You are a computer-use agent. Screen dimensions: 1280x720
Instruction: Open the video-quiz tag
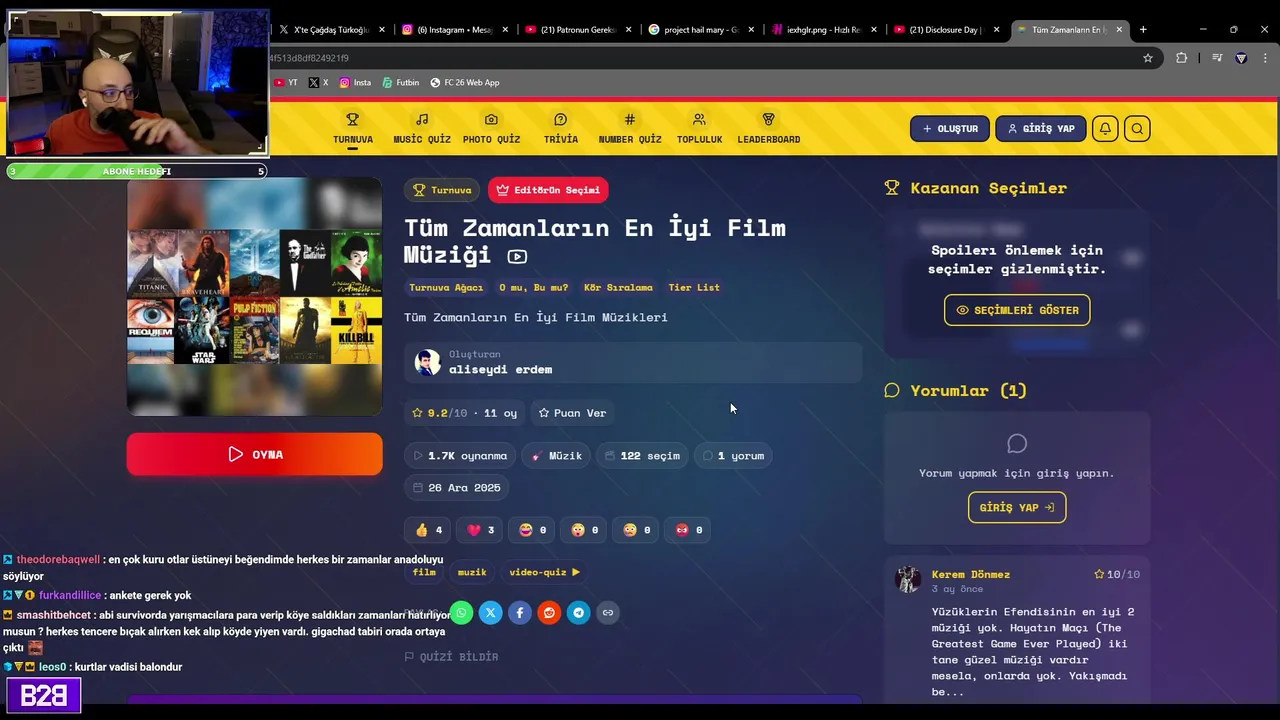pos(544,572)
